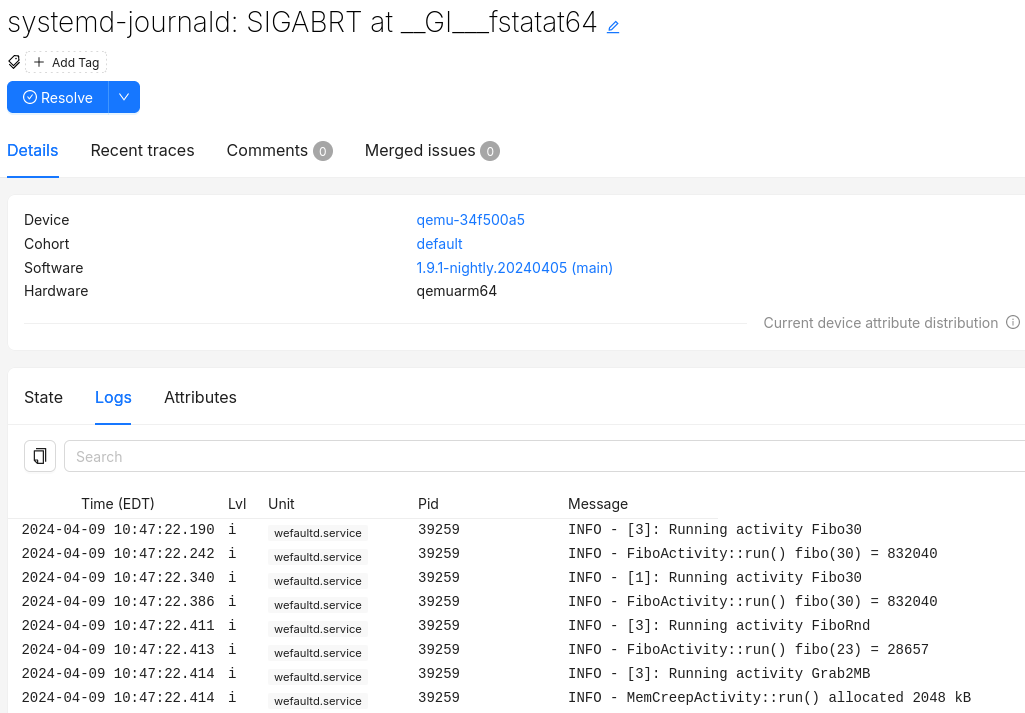1025x713 pixels.
Task: Open the qemu-34f500a5 device link
Action: [x=470, y=220]
